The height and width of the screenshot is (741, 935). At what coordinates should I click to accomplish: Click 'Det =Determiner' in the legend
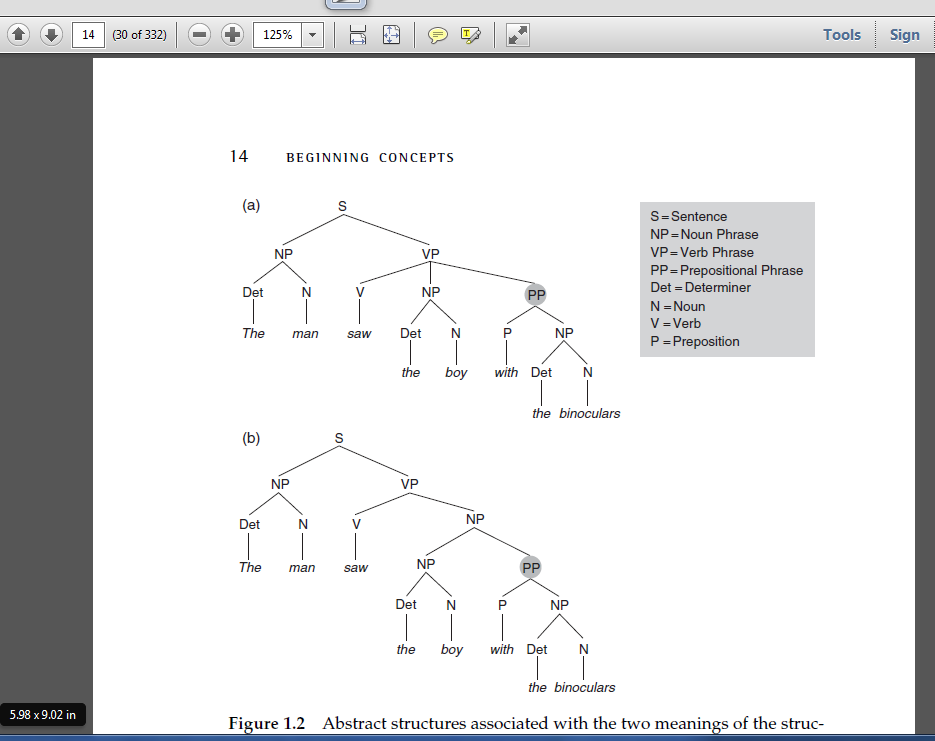[700, 287]
